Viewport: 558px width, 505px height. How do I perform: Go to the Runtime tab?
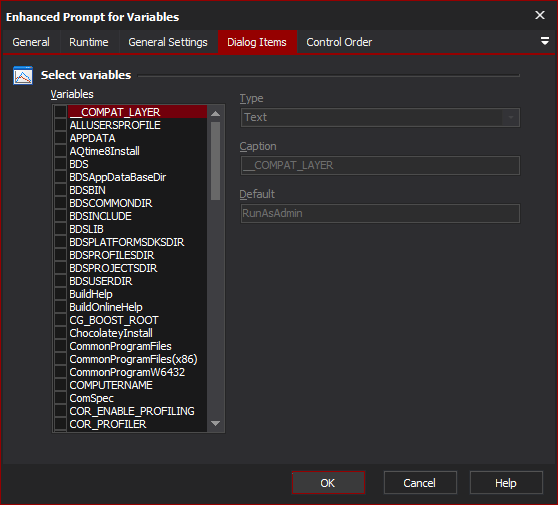(x=89, y=42)
